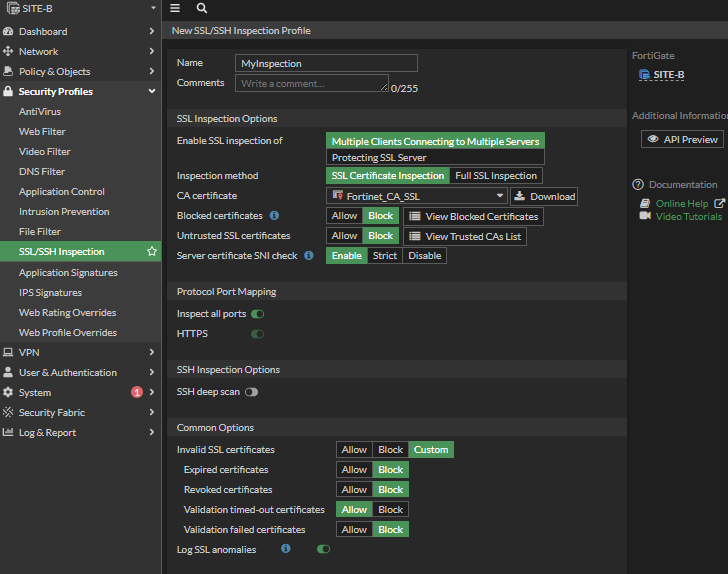Click info icon beside Server certificate SNI check
Screen dimensions: 728x574
(x=309, y=256)
